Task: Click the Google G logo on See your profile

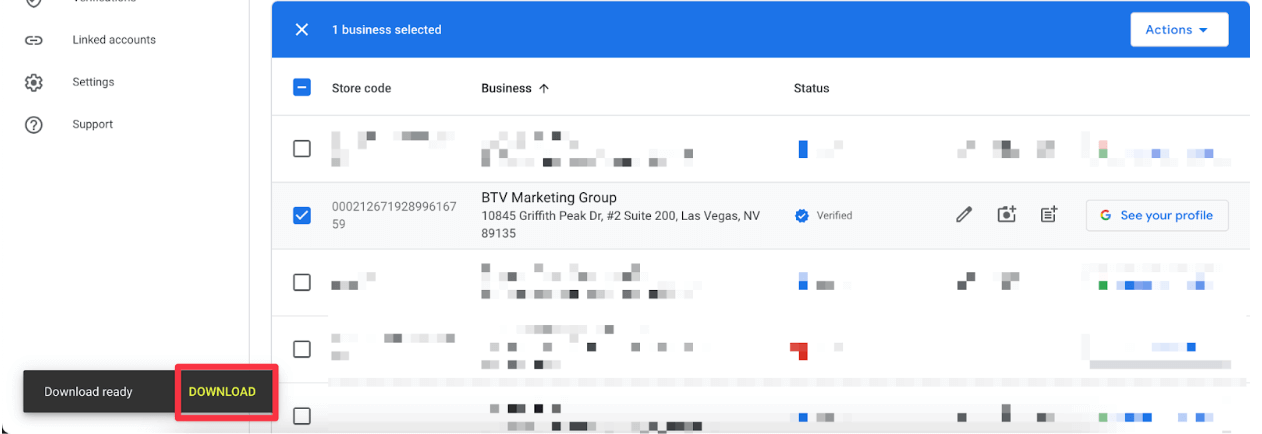Action: 1106,215
